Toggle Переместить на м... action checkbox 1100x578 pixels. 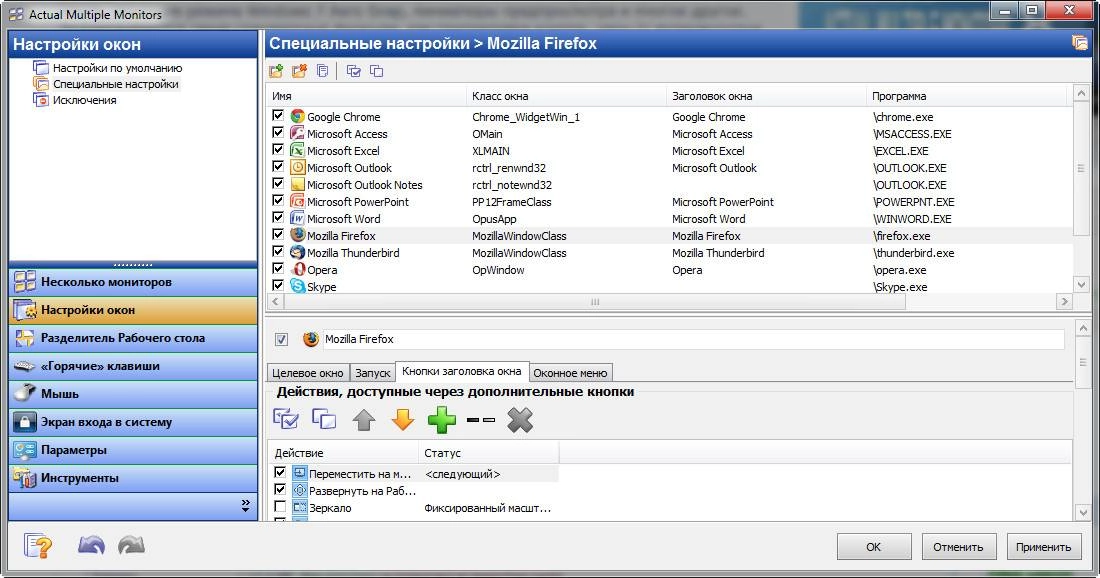280,473
